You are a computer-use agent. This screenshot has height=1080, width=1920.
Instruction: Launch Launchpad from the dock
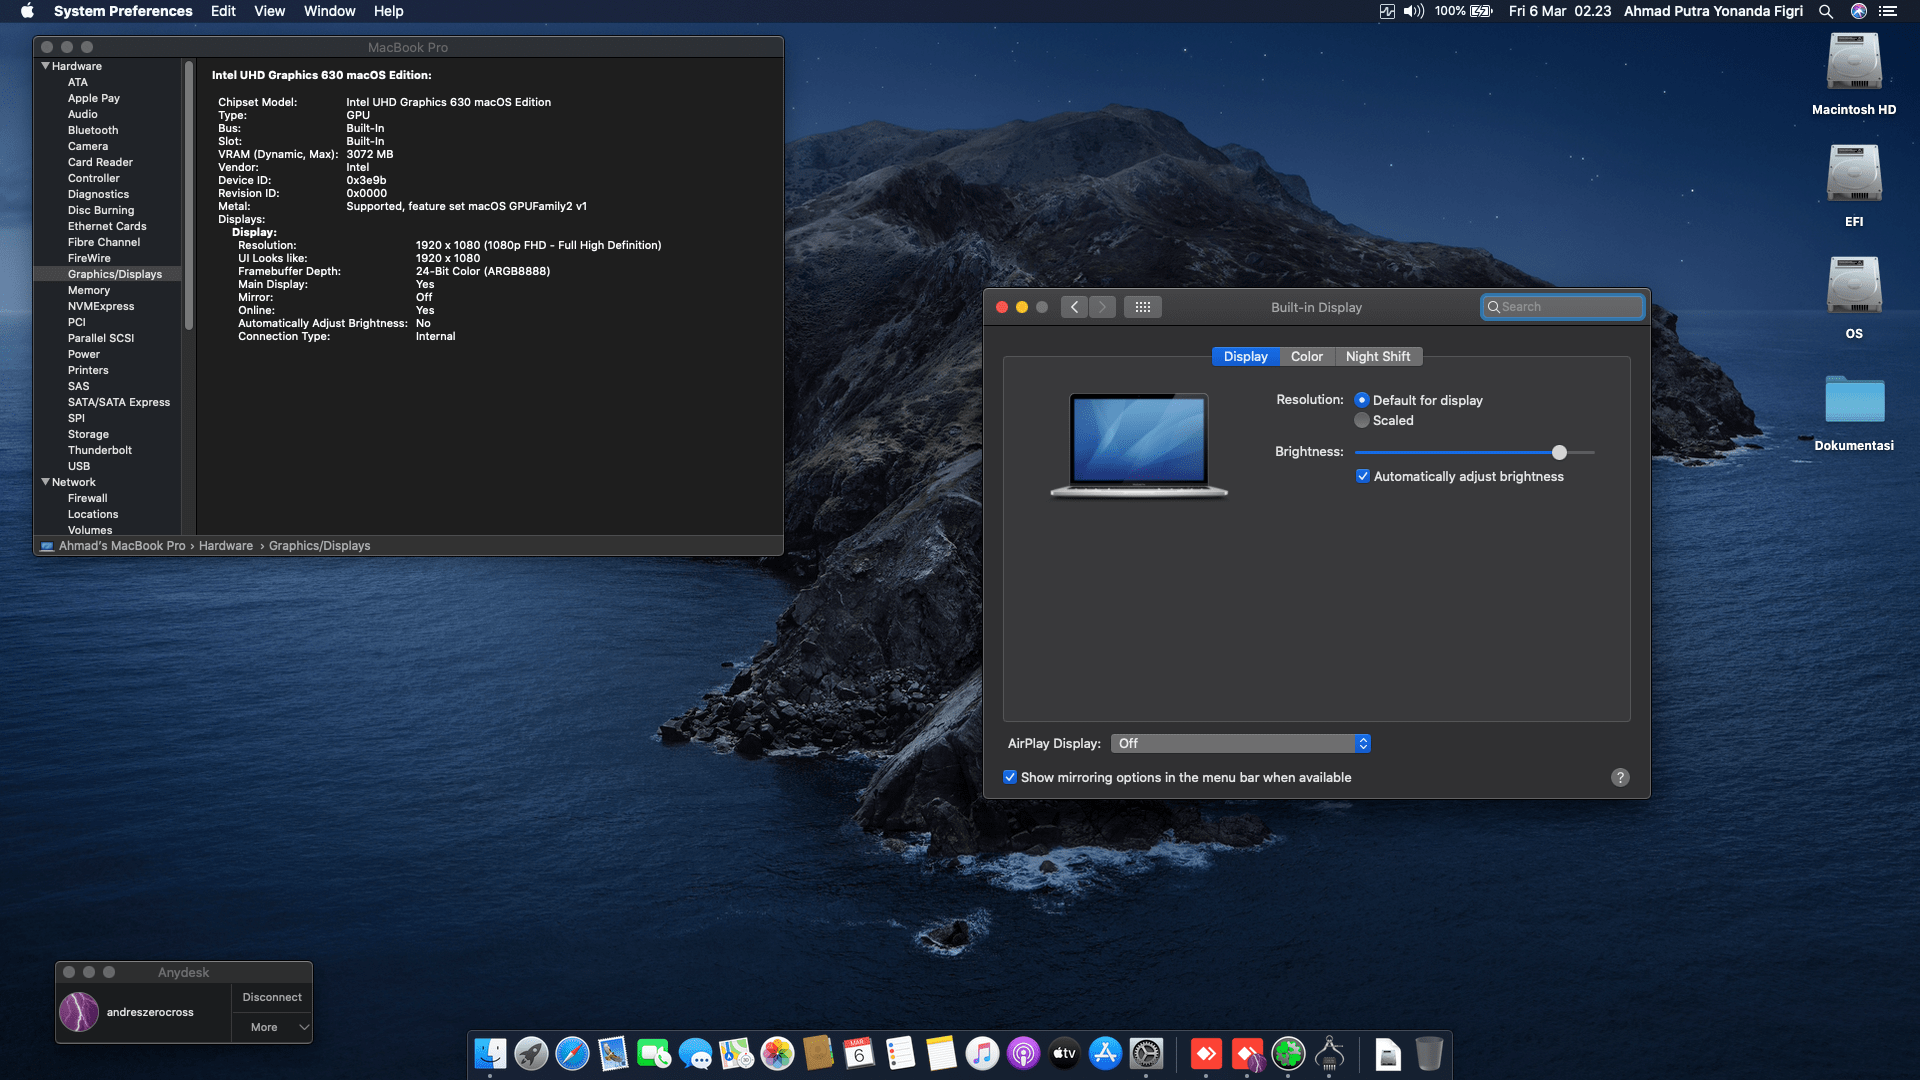point(531,1053)
